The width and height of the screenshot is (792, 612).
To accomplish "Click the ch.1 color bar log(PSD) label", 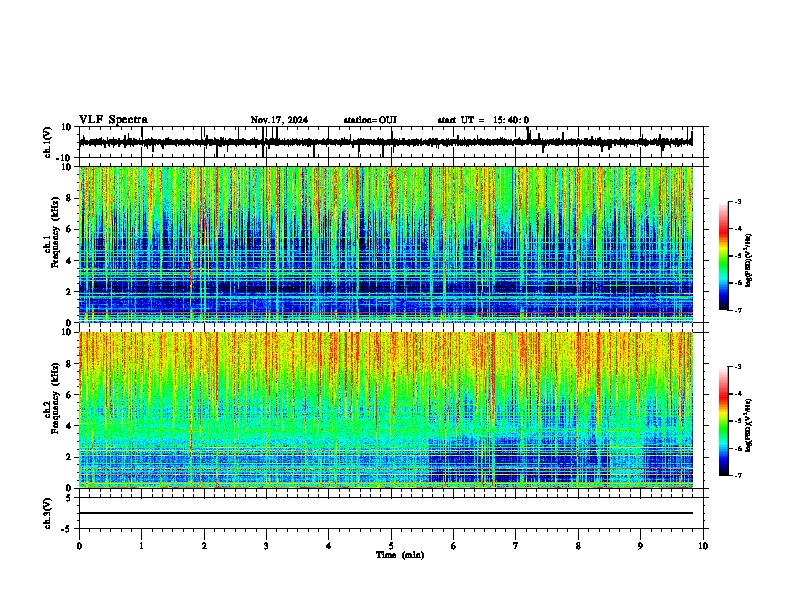I will pos(749,261).
